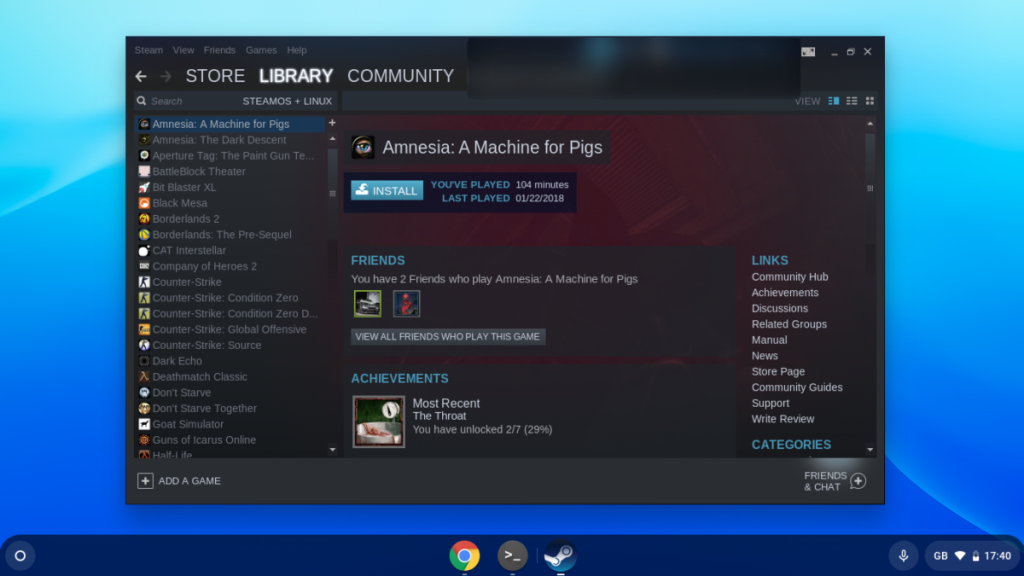Click the down arrow under the game list
Image resolution: width=1024 pixels, height=576 pixels.
click(331, 451)
